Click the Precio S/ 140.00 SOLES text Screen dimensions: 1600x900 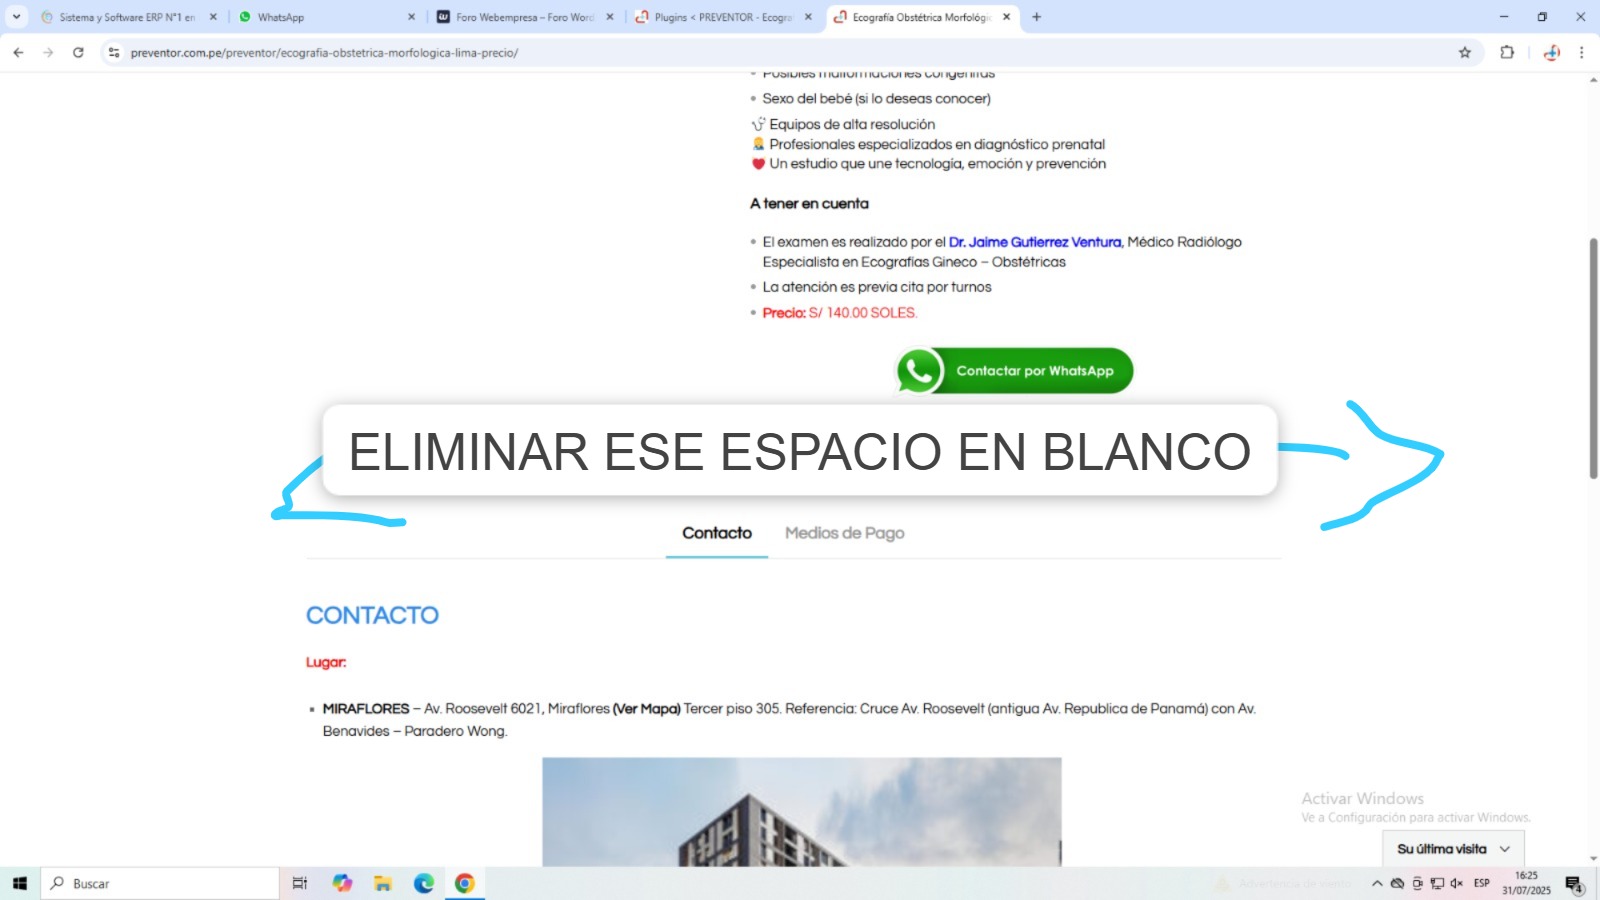tap(840, 313)
